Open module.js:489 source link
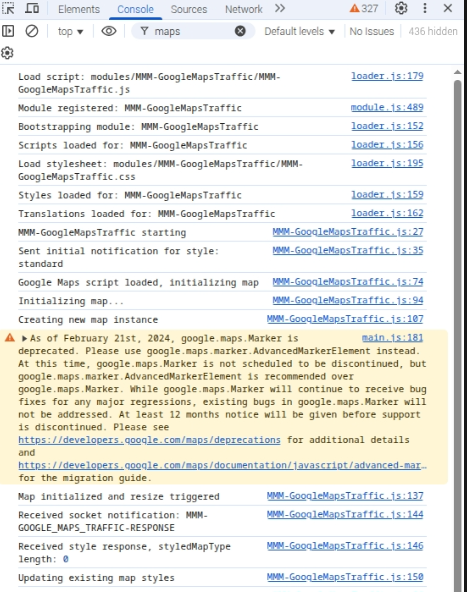The width and height of the screenshot is (467, 592). (387, 107)
